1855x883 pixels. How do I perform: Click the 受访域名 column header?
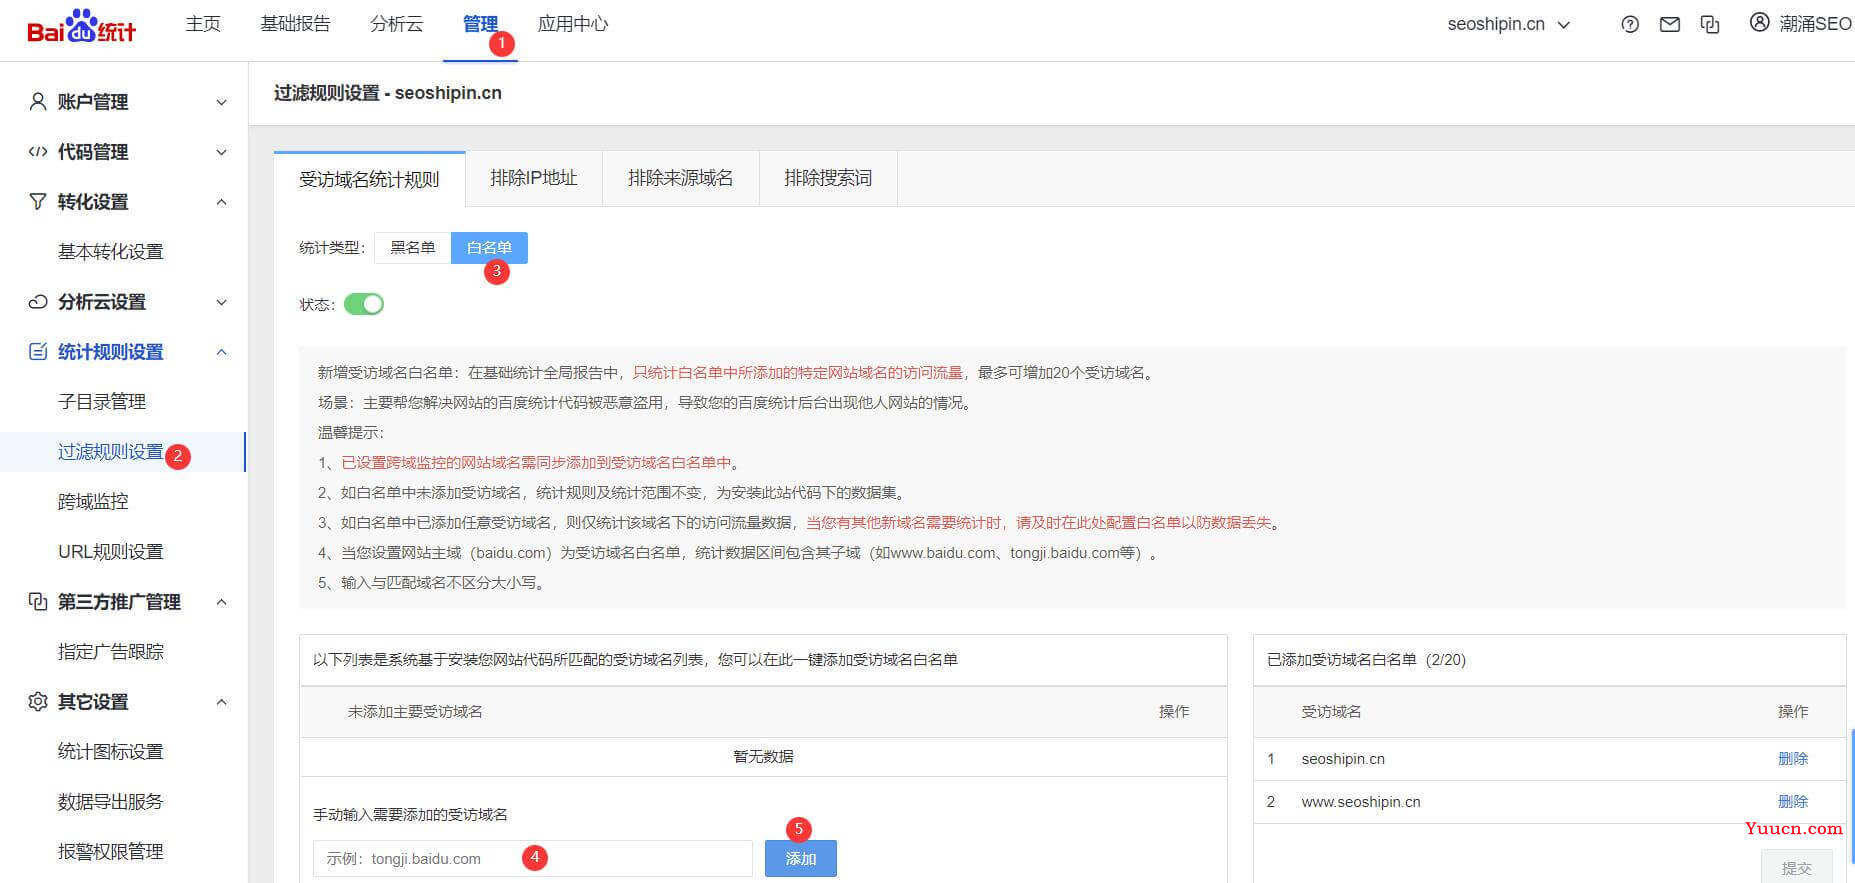coord(1331,712)
